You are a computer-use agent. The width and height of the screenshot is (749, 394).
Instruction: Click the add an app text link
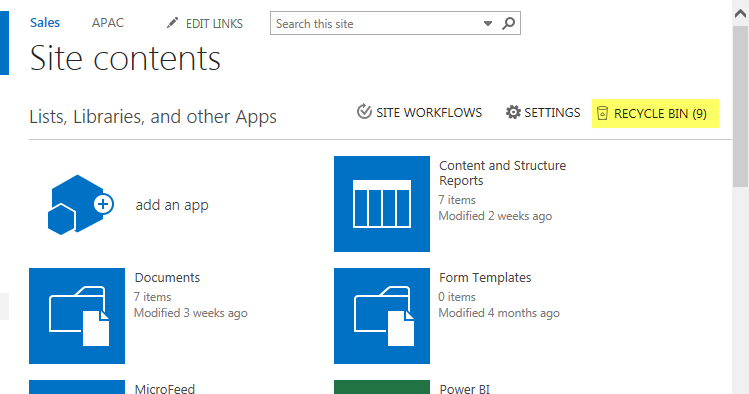tap(172, 205)
